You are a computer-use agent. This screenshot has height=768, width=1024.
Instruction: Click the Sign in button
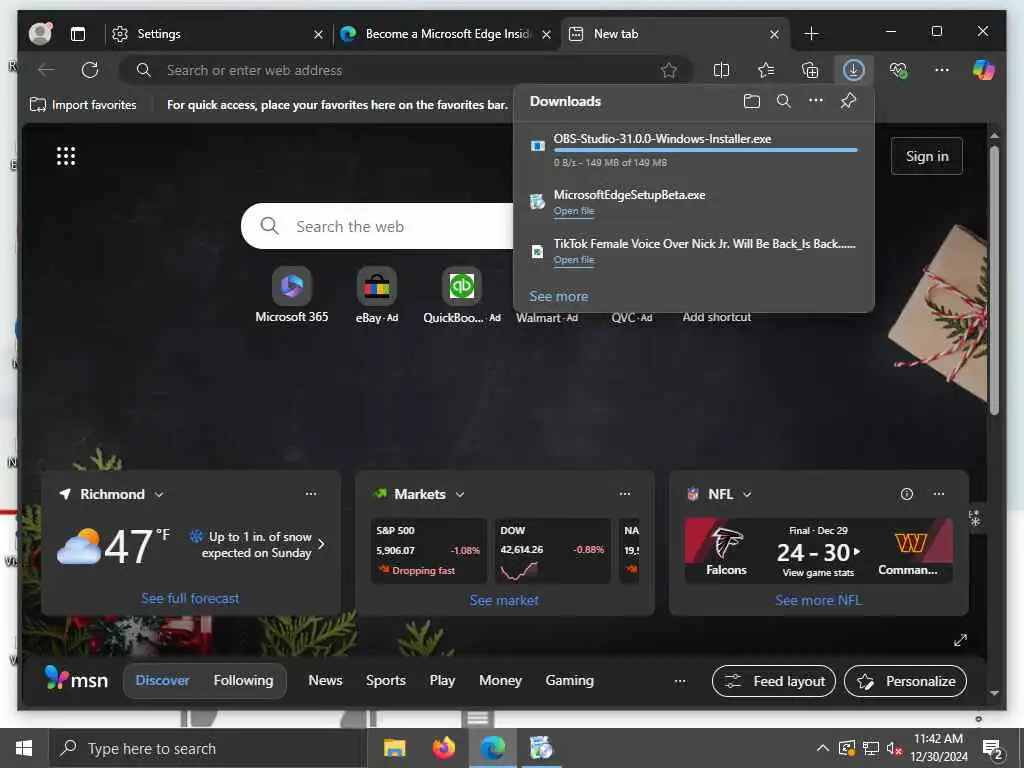point(927,156)
